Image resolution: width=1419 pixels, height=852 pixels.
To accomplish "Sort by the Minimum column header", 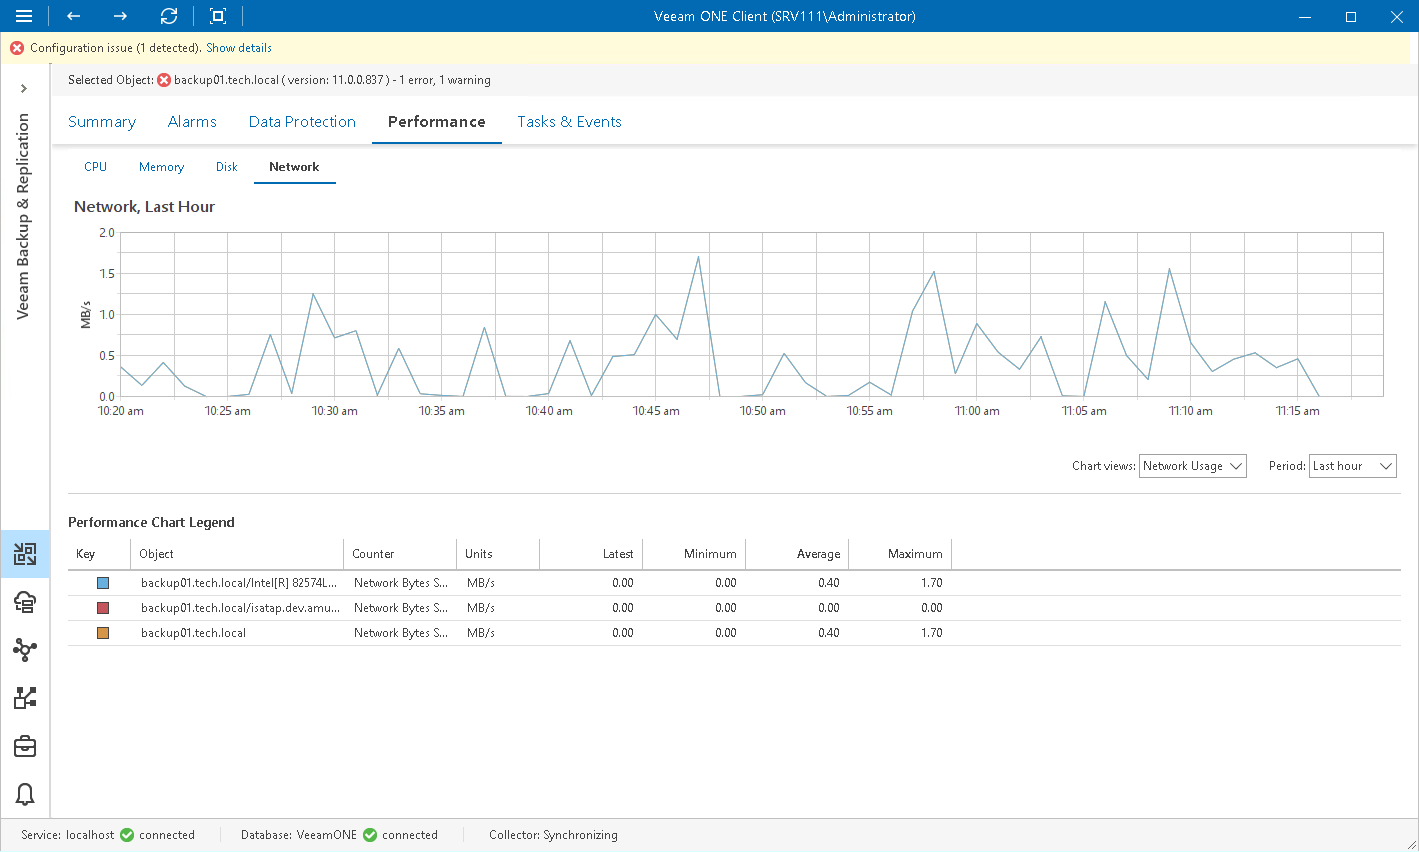I will point(694,554).
